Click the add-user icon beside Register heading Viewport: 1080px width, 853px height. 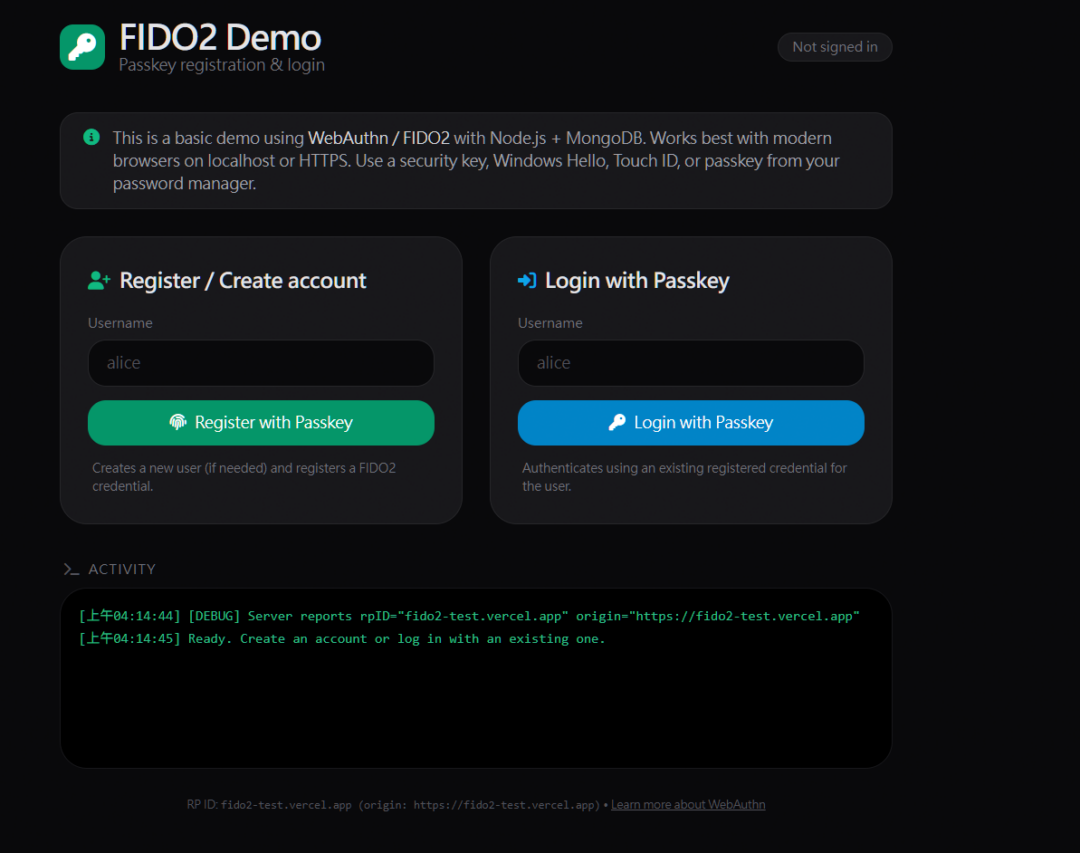click(x=99, y=280)
